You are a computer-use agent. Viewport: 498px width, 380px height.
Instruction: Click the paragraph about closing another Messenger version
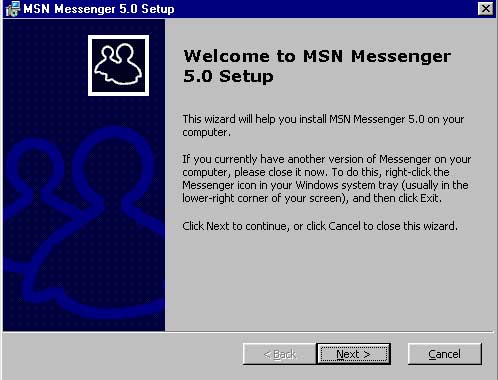[x=326, y=179]
